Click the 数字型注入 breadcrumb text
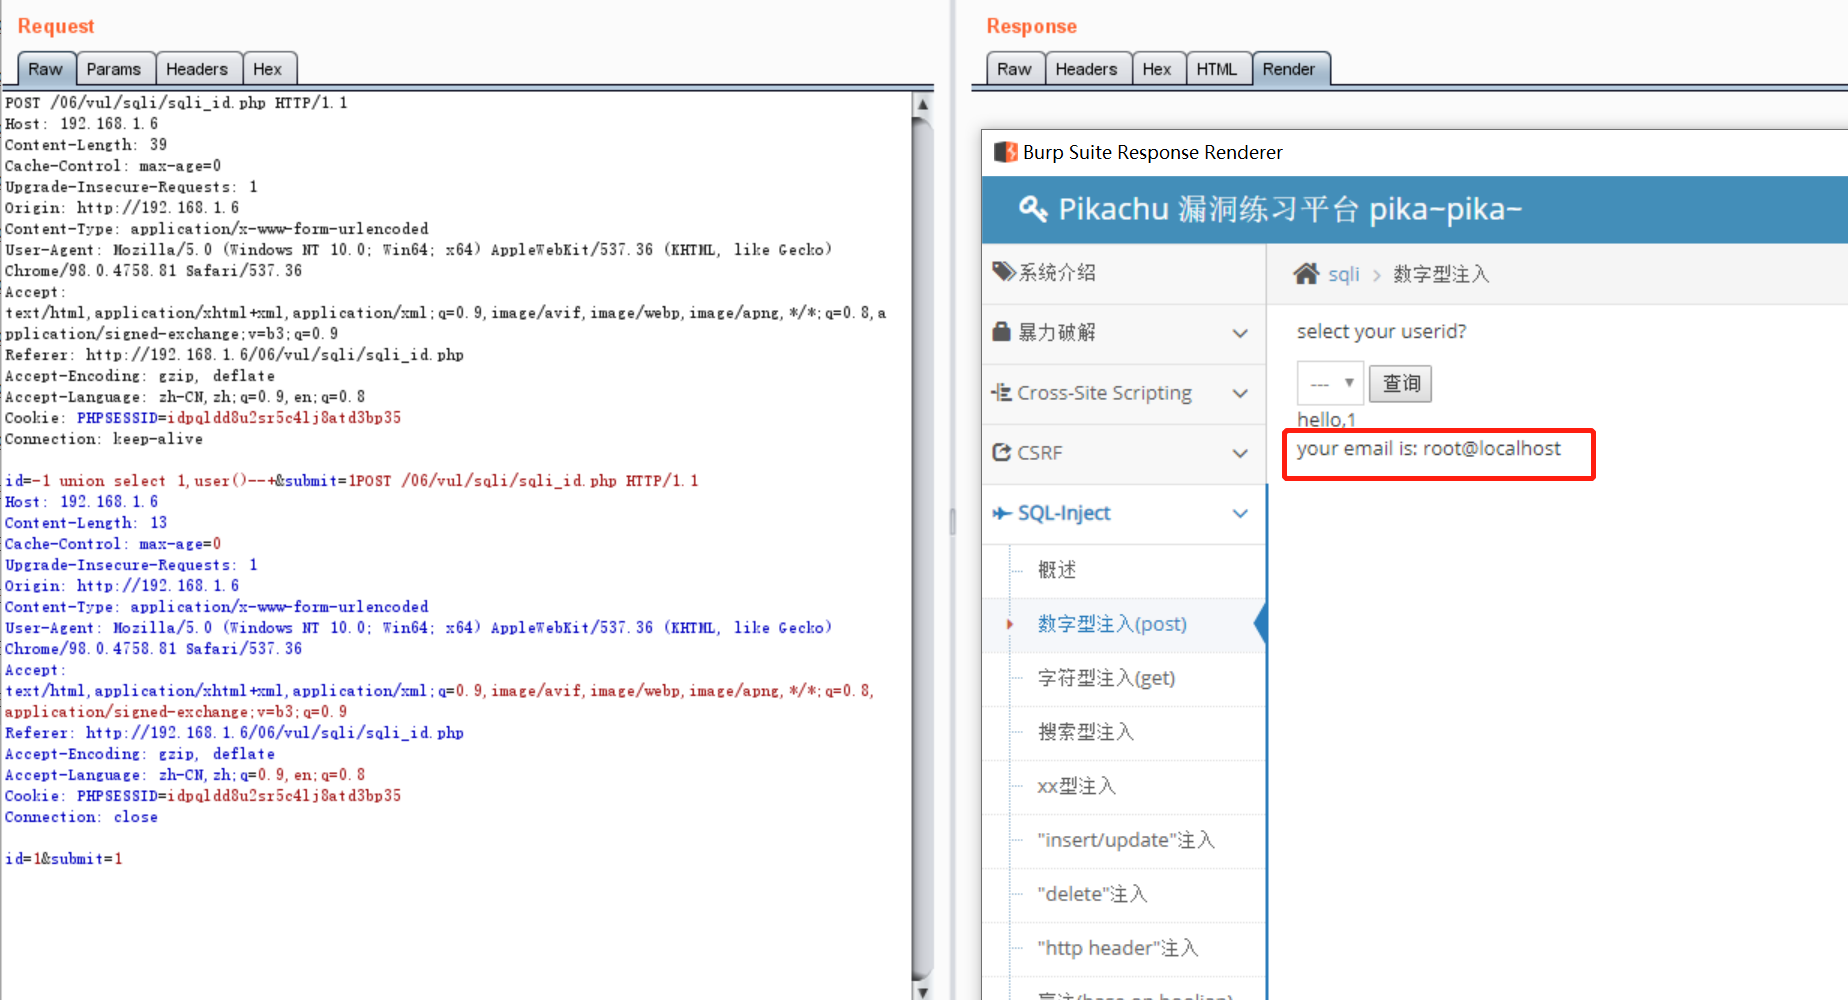The height and width of the screenshot is (1000, 1848). point(1441,274)
